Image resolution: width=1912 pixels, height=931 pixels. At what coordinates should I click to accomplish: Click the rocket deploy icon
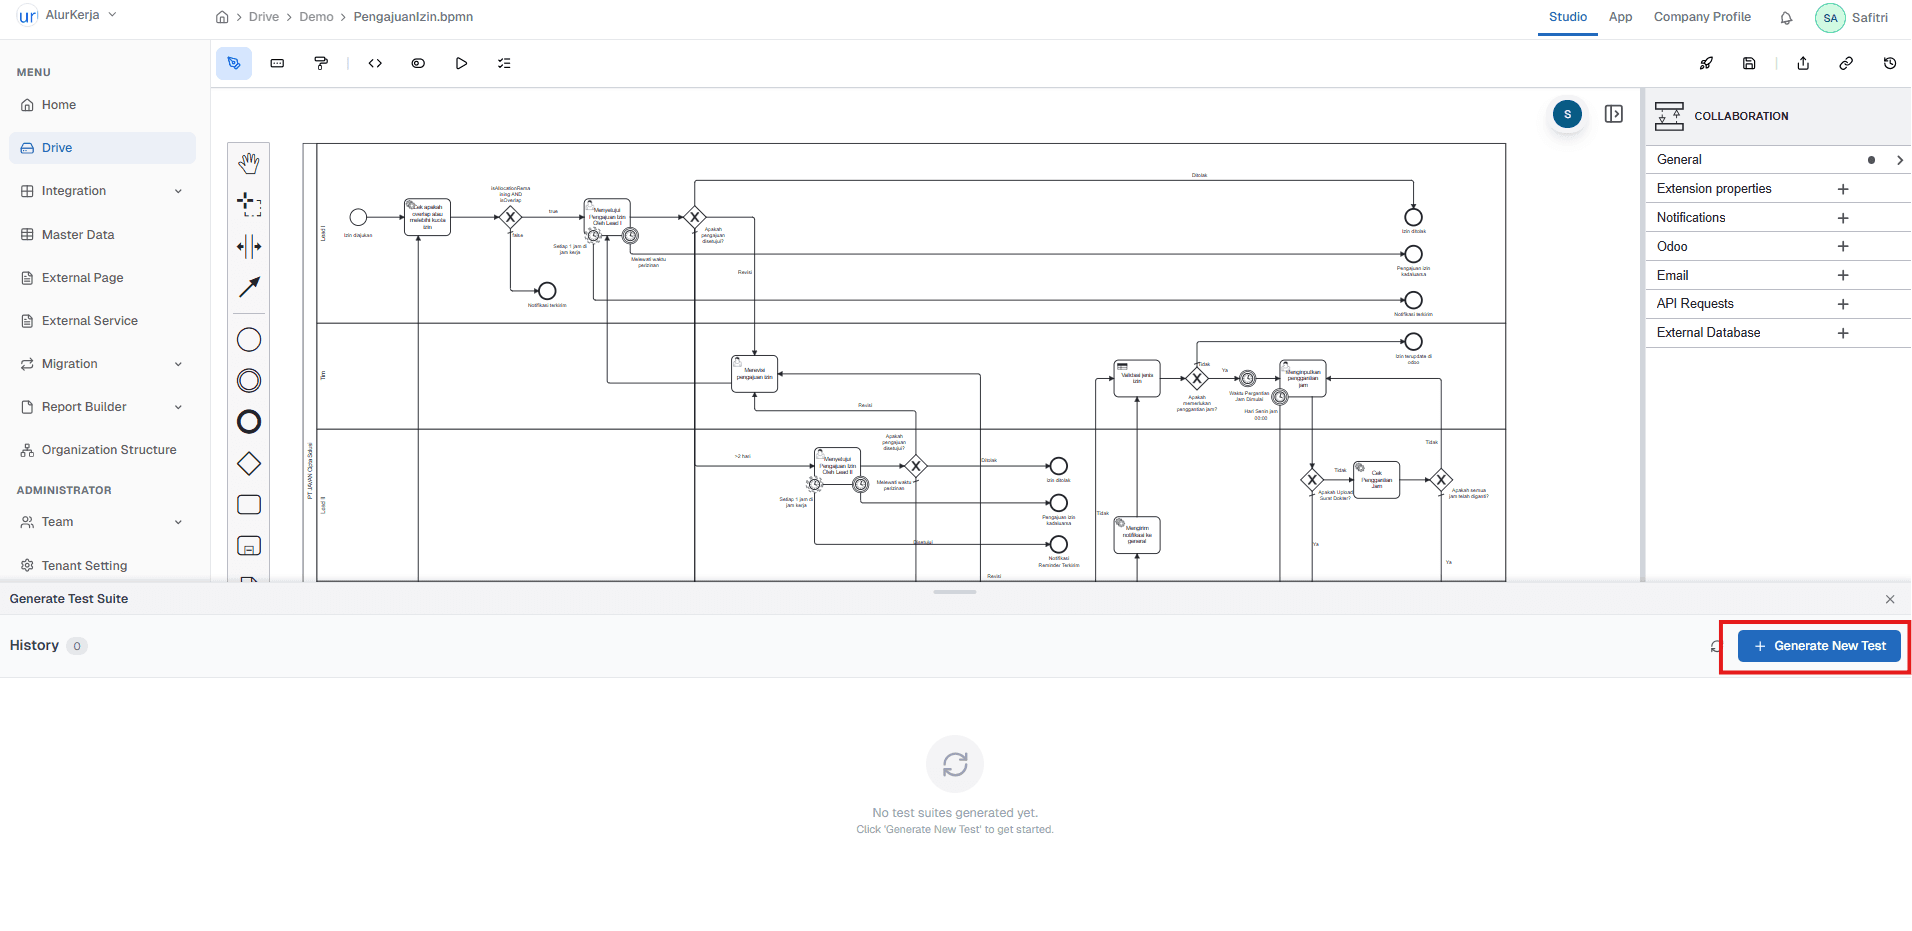(1706, 63)
